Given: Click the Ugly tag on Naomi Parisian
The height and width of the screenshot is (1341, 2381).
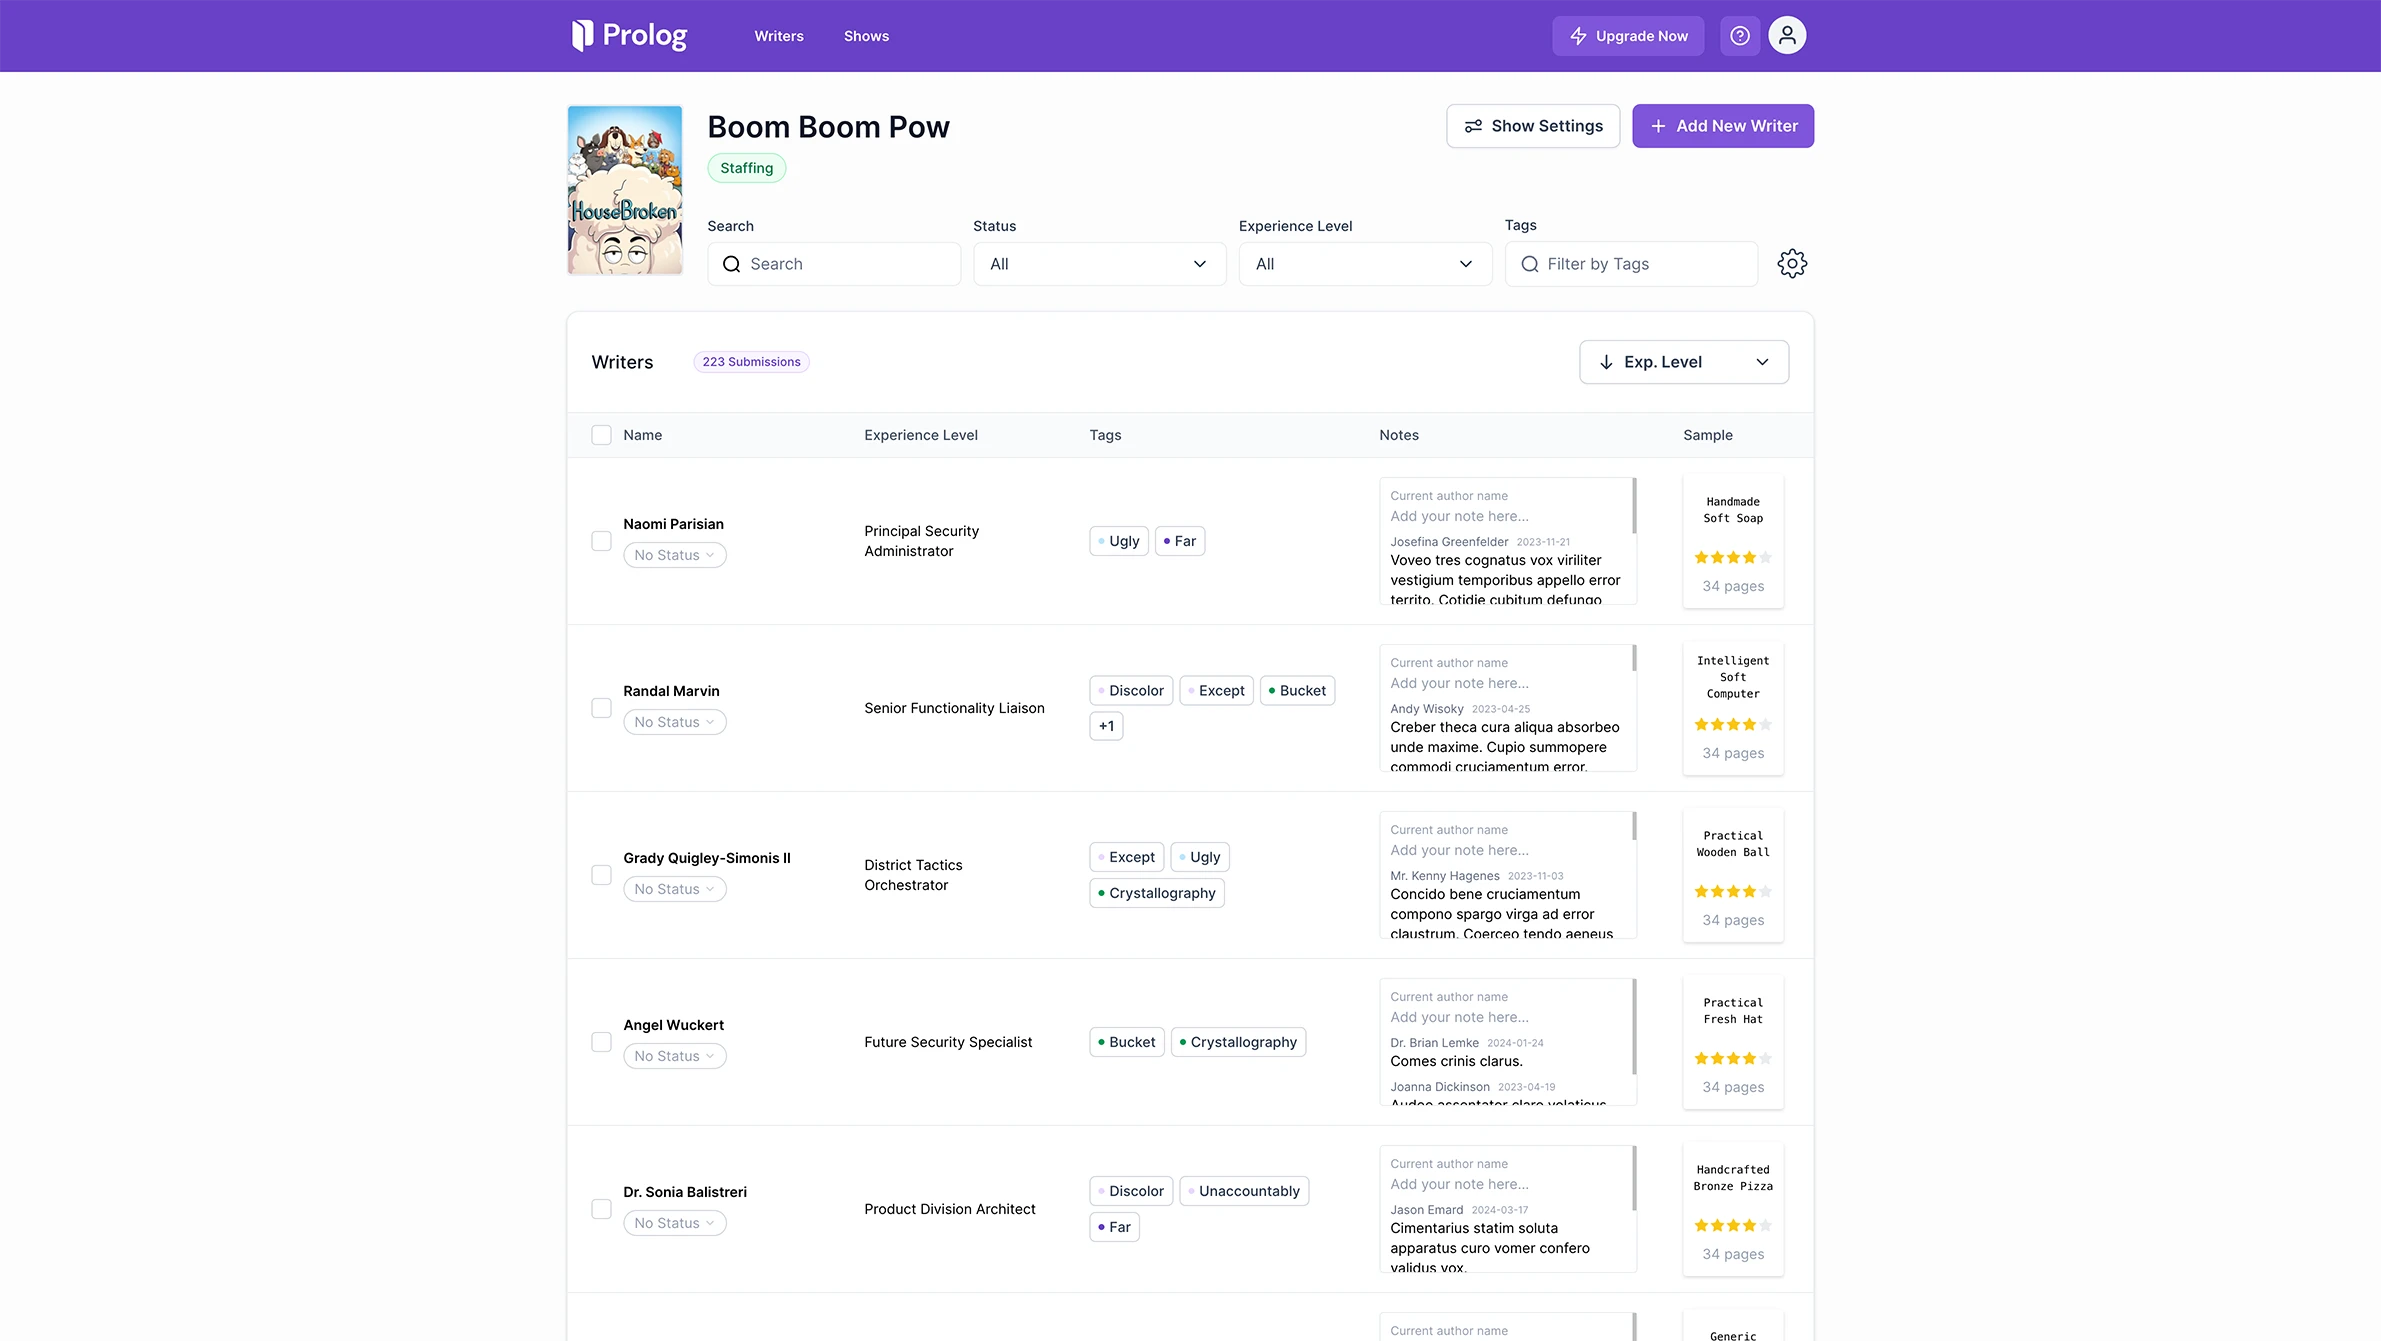Looking at the screenshot, I should pos(1119,541).
